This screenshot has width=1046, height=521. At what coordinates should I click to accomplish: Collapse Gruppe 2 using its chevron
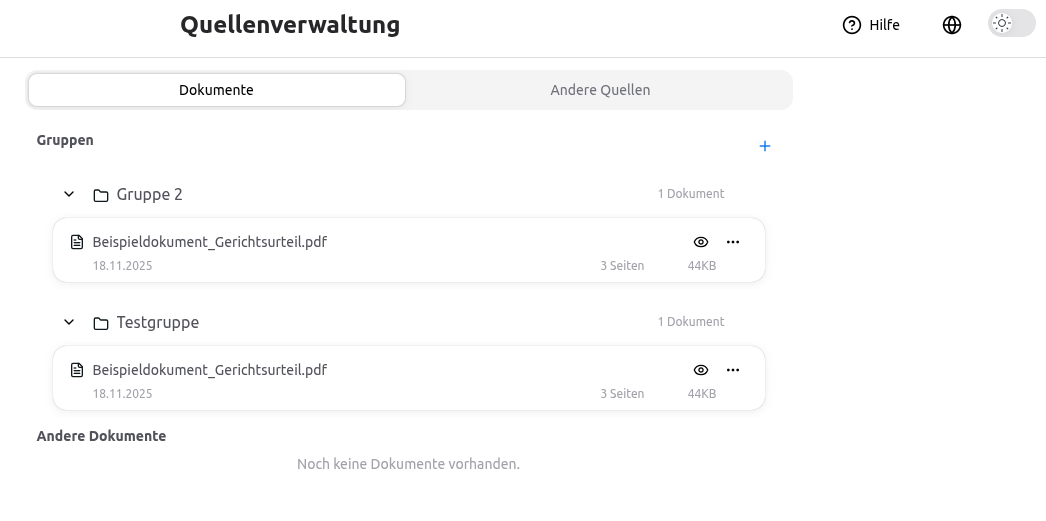pos(69,194)
